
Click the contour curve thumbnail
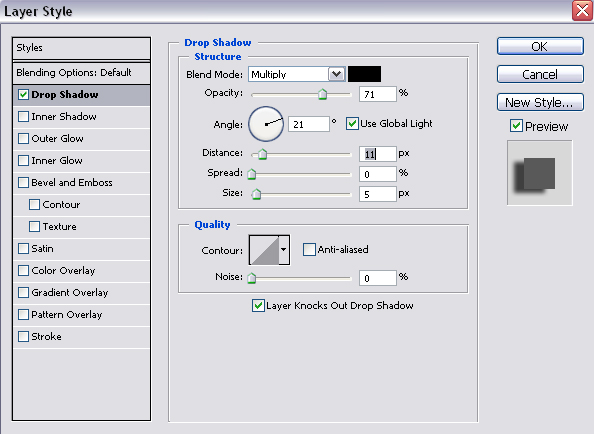[264, 250]
